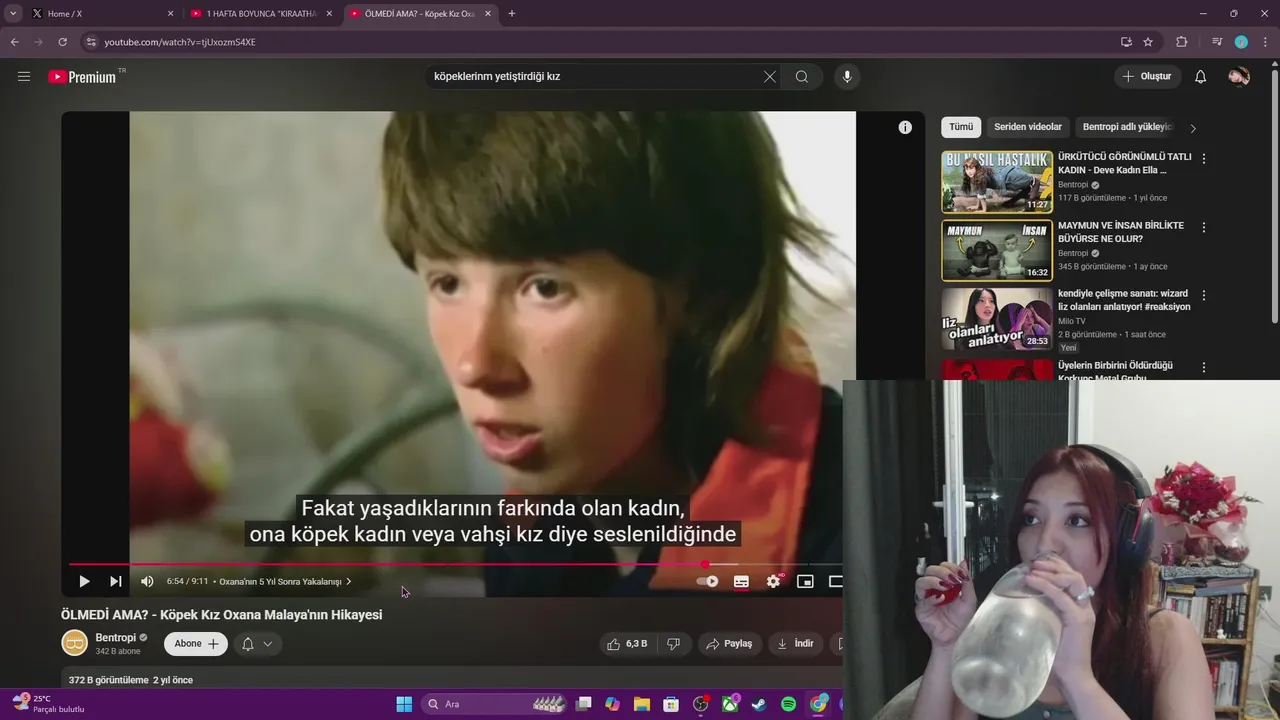Open YouTube notifications bell
This screenshot has height=720, width=1280.
(x=1201, y=76)
